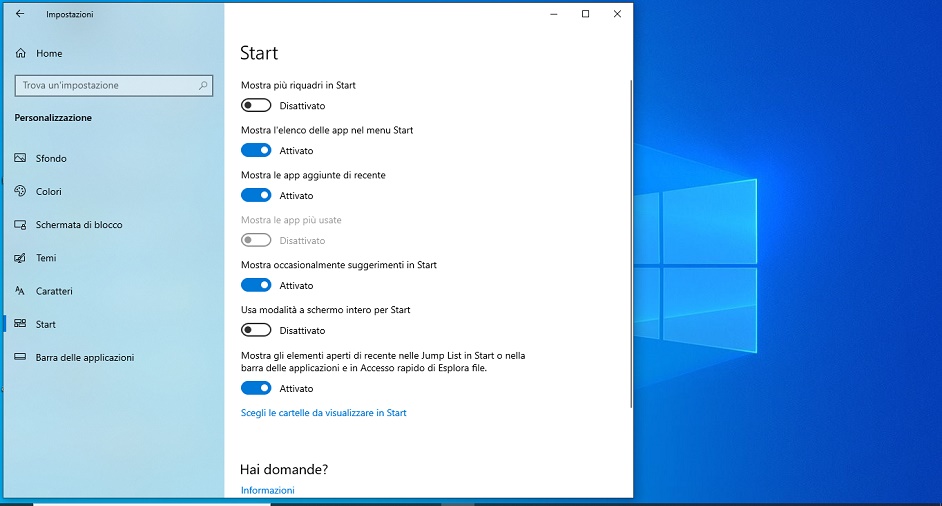Select the Sfondo picture icon
This screenshot has width=942, height=506.
click(20, 158)
